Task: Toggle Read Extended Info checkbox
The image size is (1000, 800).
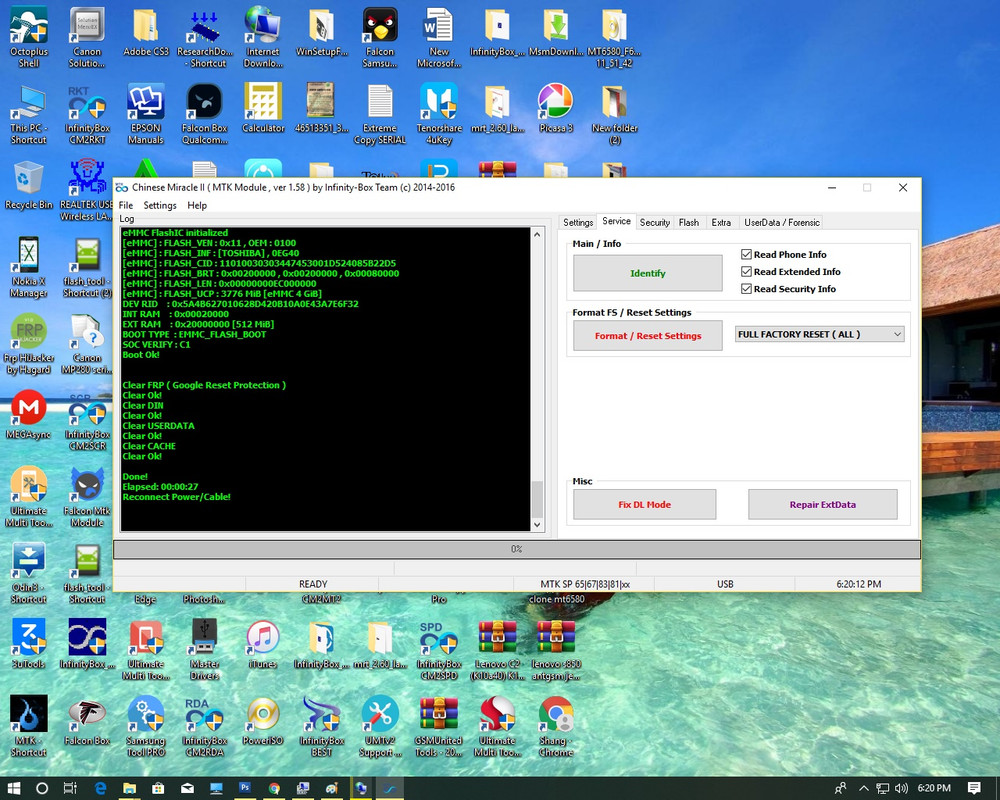Action: pyautogui.click(x=746, y=272)
